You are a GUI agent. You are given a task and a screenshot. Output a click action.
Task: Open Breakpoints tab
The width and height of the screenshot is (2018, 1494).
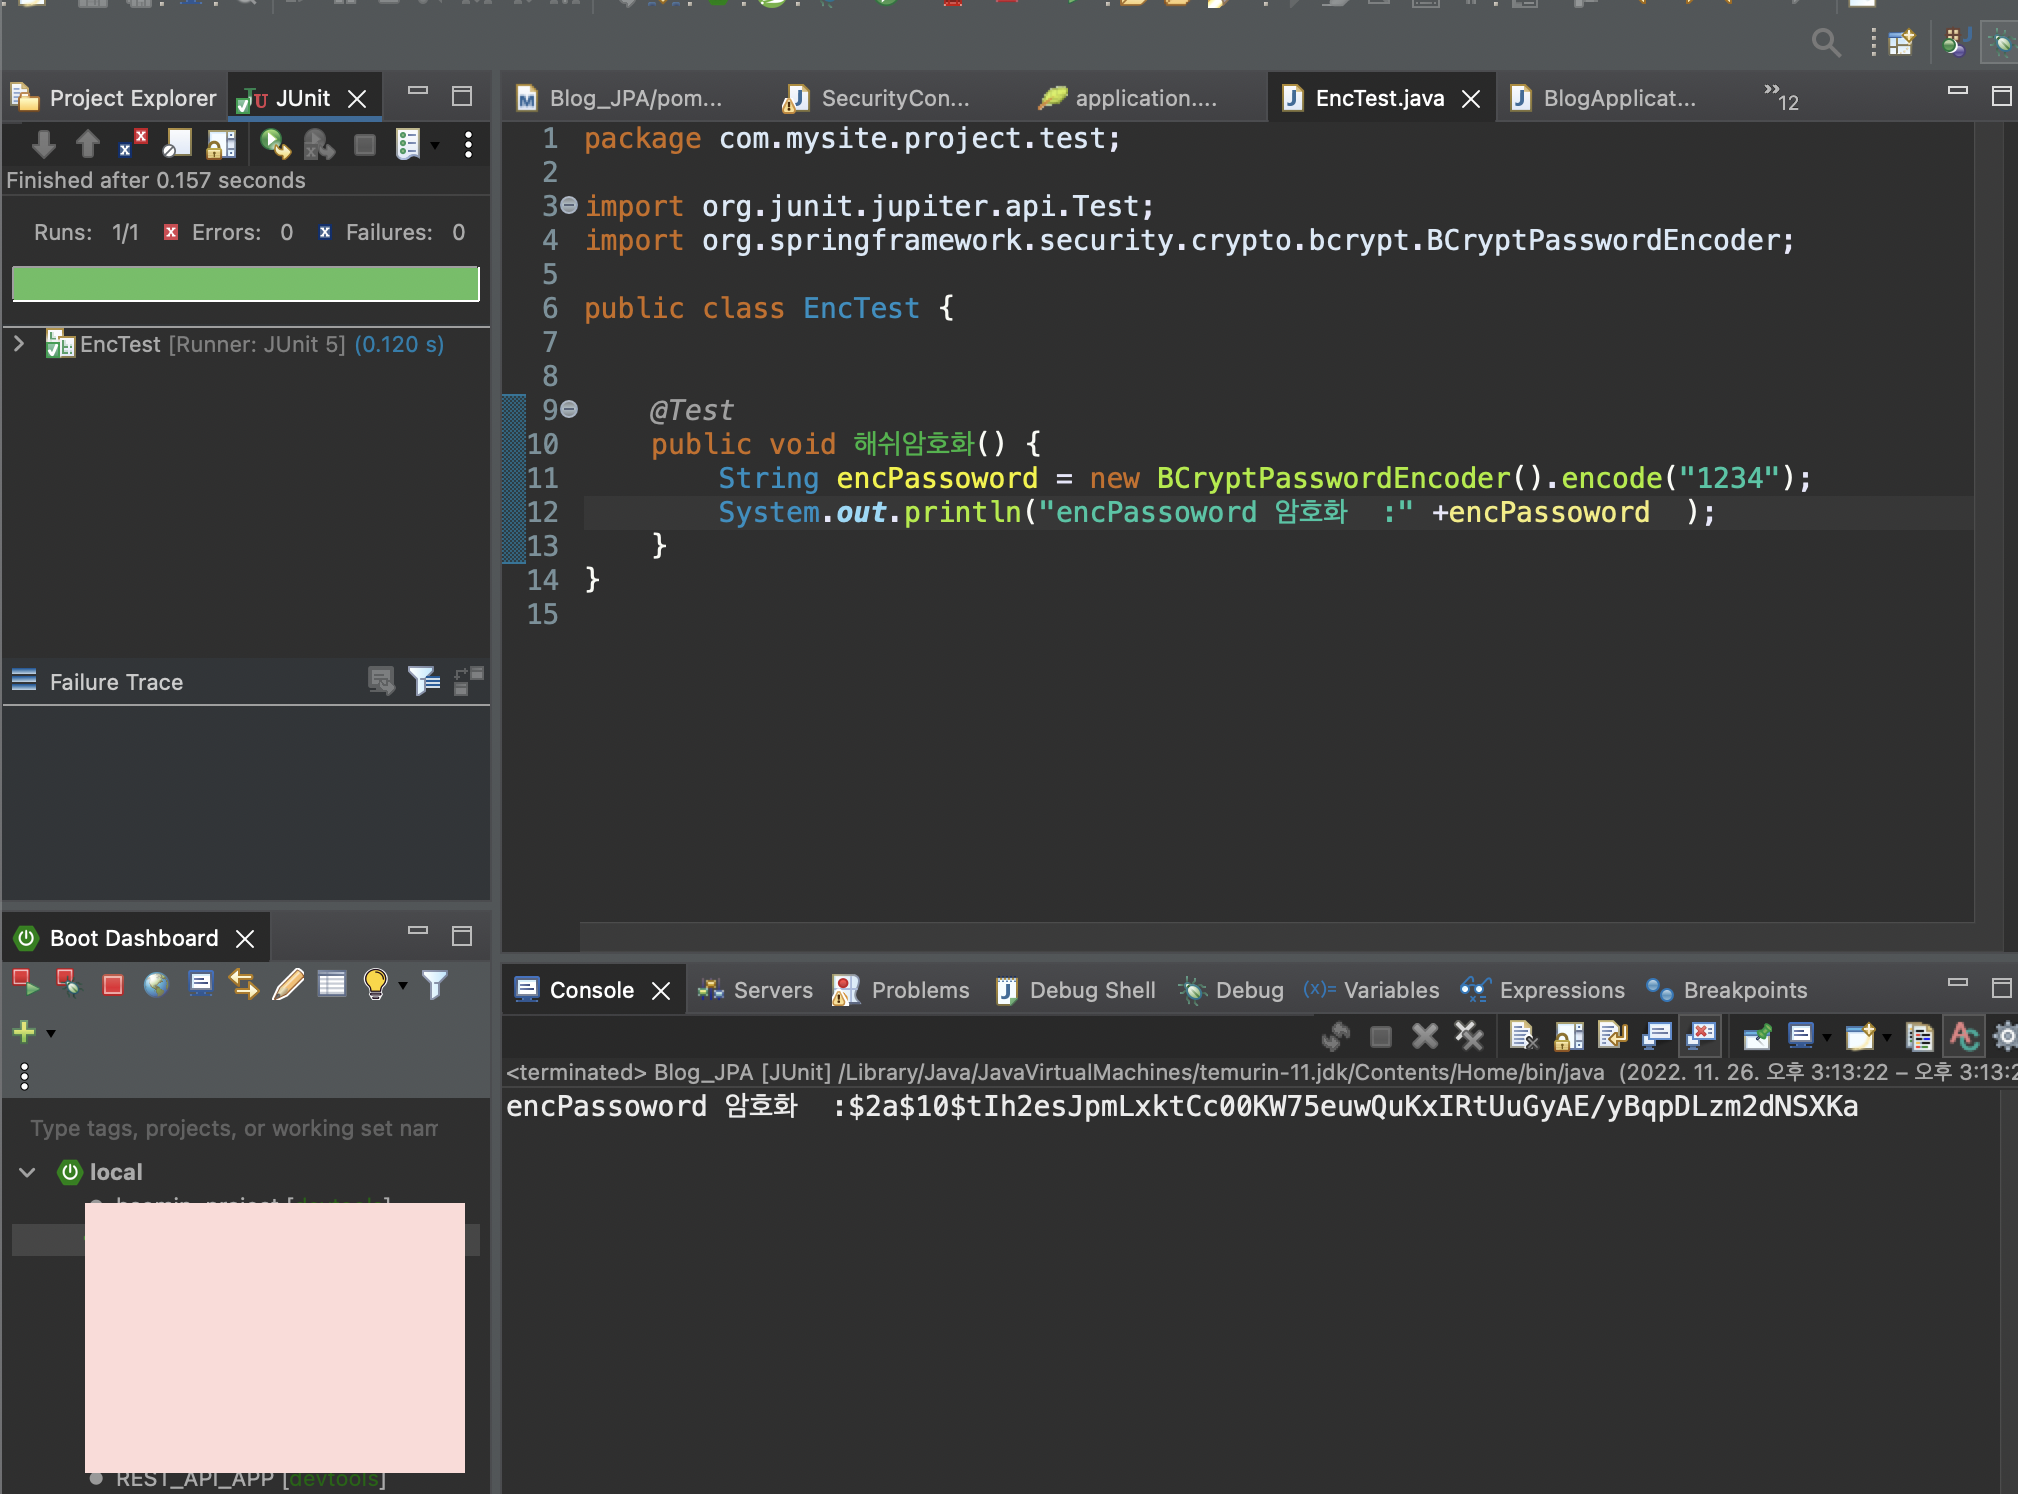(x=1727, y=990)
